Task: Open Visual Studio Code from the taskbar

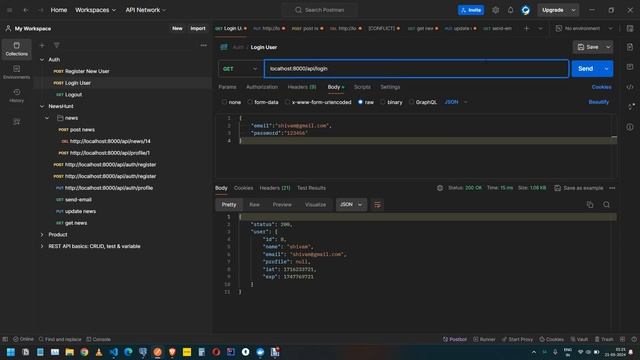Action: (113, 352)
